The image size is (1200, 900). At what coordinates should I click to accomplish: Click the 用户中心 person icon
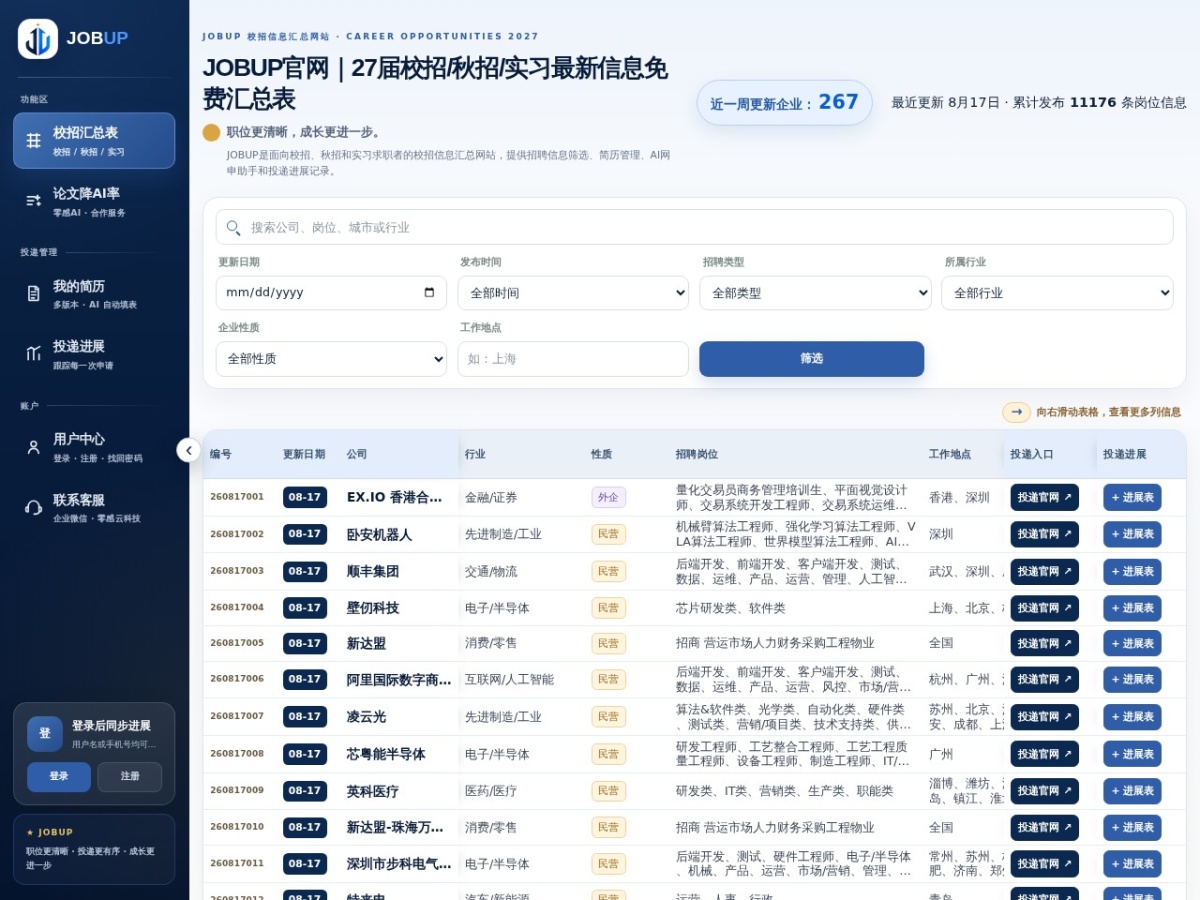pos(34,447)
